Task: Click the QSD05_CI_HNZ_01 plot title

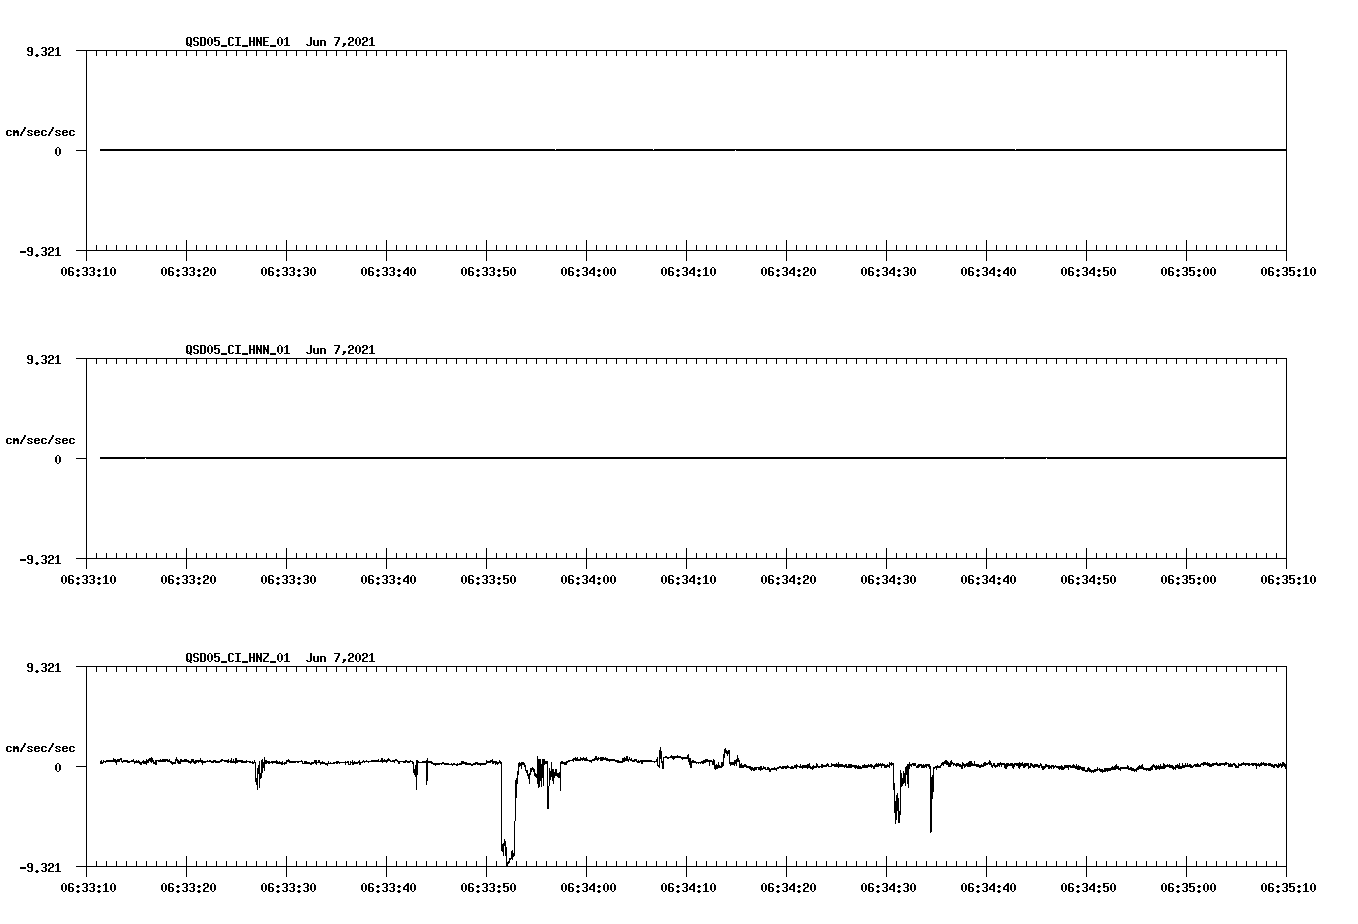Action: (280, 657)
